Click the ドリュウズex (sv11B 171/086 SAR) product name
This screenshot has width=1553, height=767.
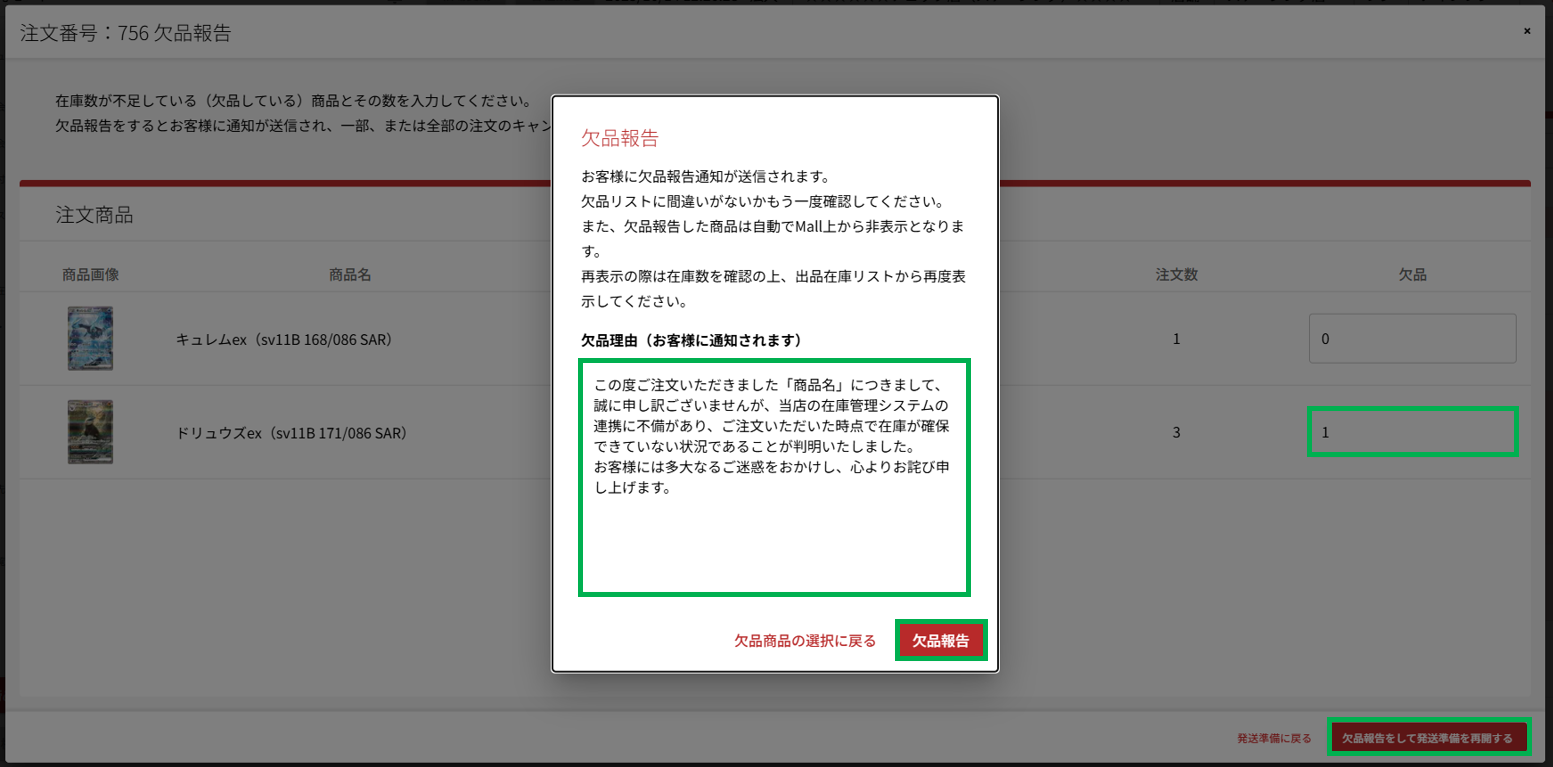click(x=291, y=433)
